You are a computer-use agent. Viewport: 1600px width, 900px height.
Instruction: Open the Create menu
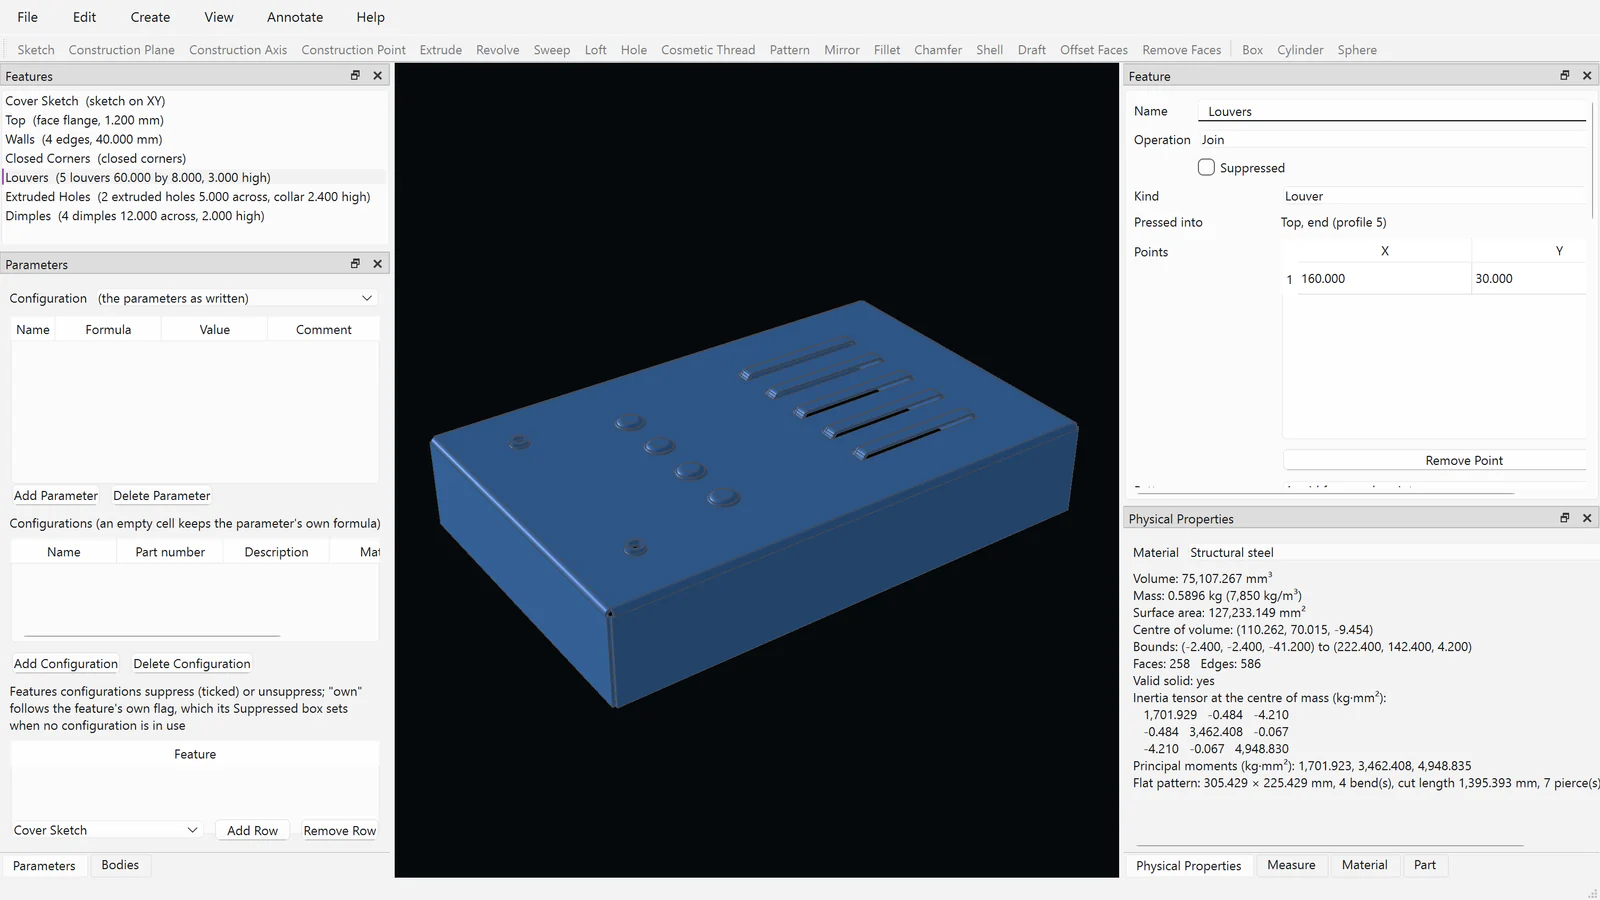[150, 17]
